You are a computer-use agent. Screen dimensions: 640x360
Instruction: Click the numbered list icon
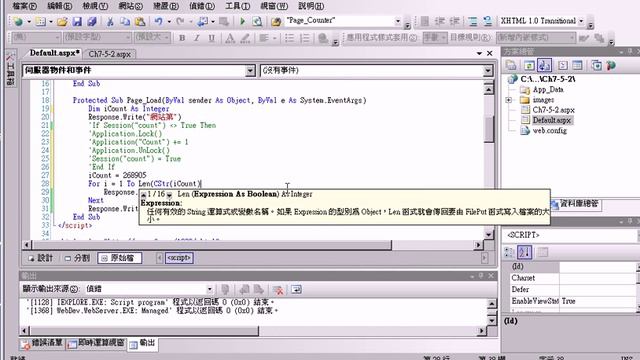point(304,38)
